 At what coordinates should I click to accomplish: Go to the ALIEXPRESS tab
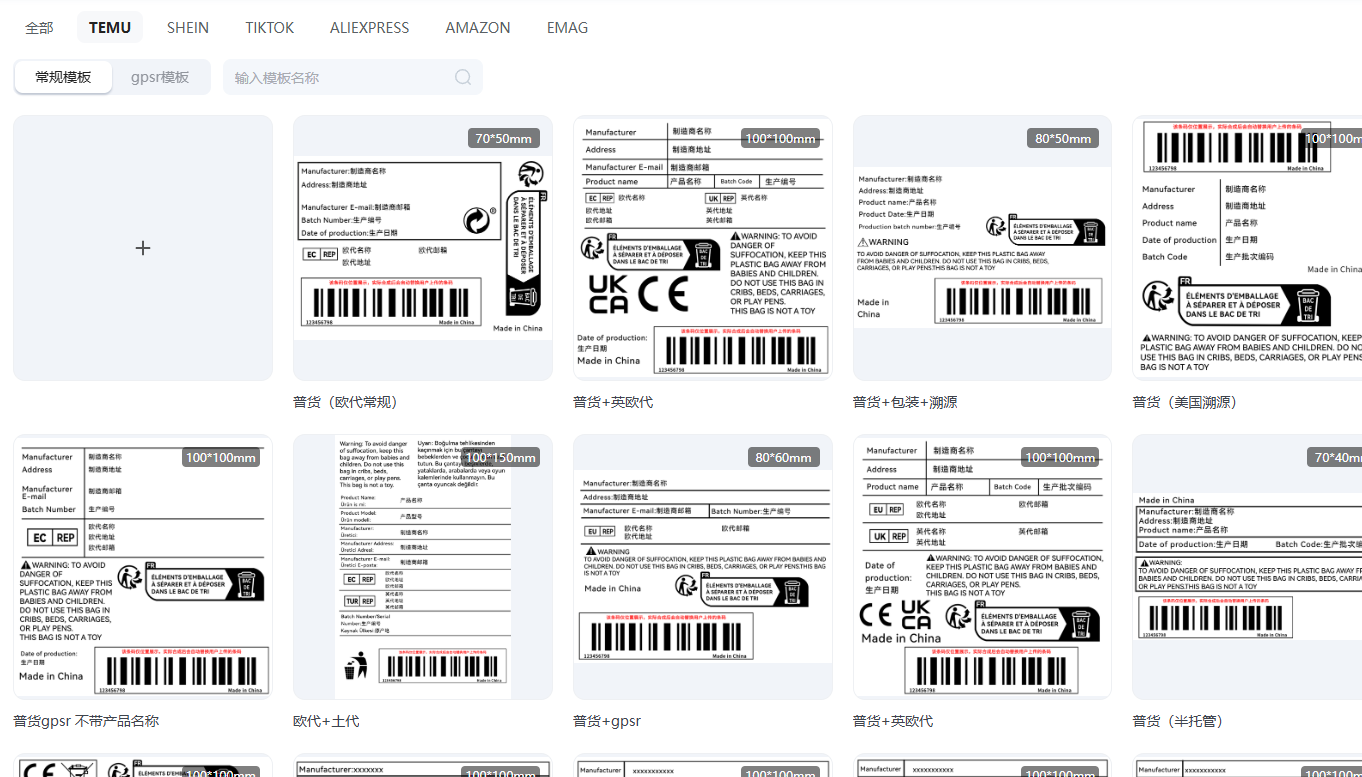(x=370, y=28)
